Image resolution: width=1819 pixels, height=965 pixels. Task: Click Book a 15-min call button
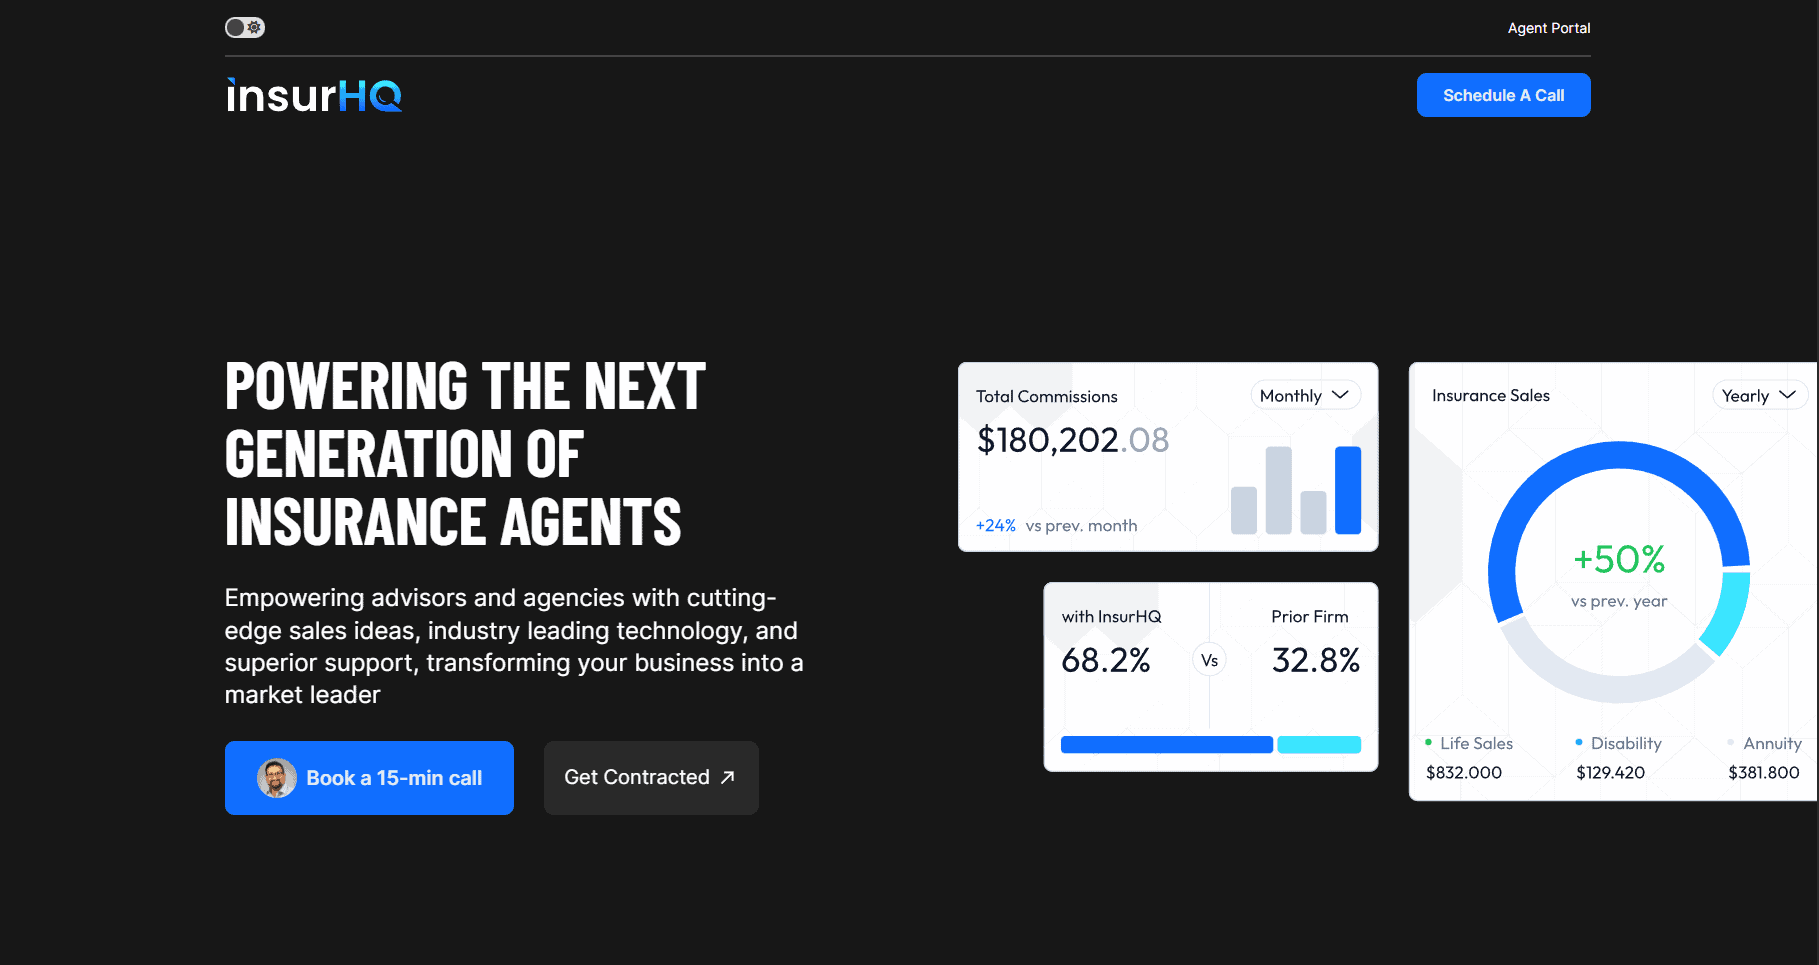coord(369,778)
